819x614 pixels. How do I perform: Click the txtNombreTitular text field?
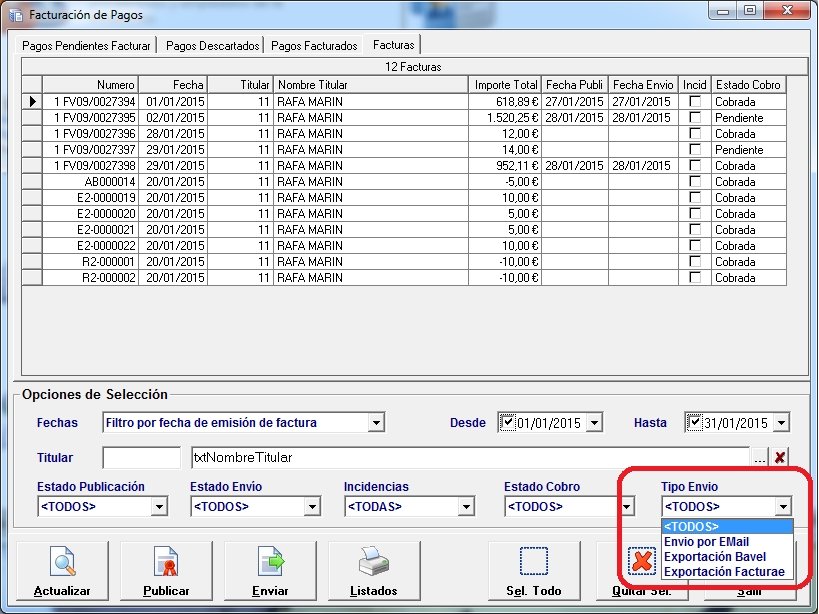(470, 458)
